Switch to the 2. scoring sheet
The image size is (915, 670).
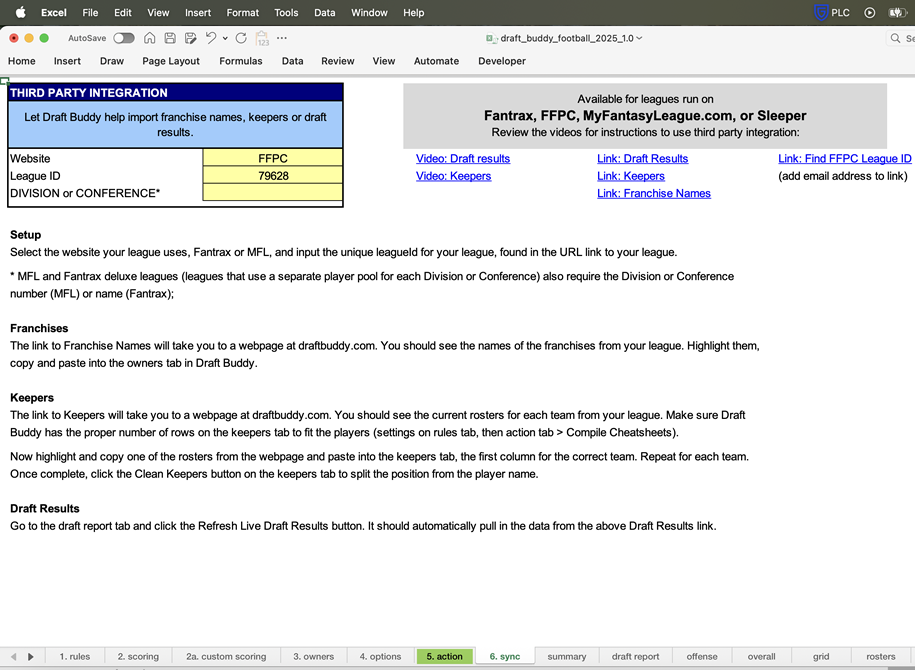click(138, 656)
